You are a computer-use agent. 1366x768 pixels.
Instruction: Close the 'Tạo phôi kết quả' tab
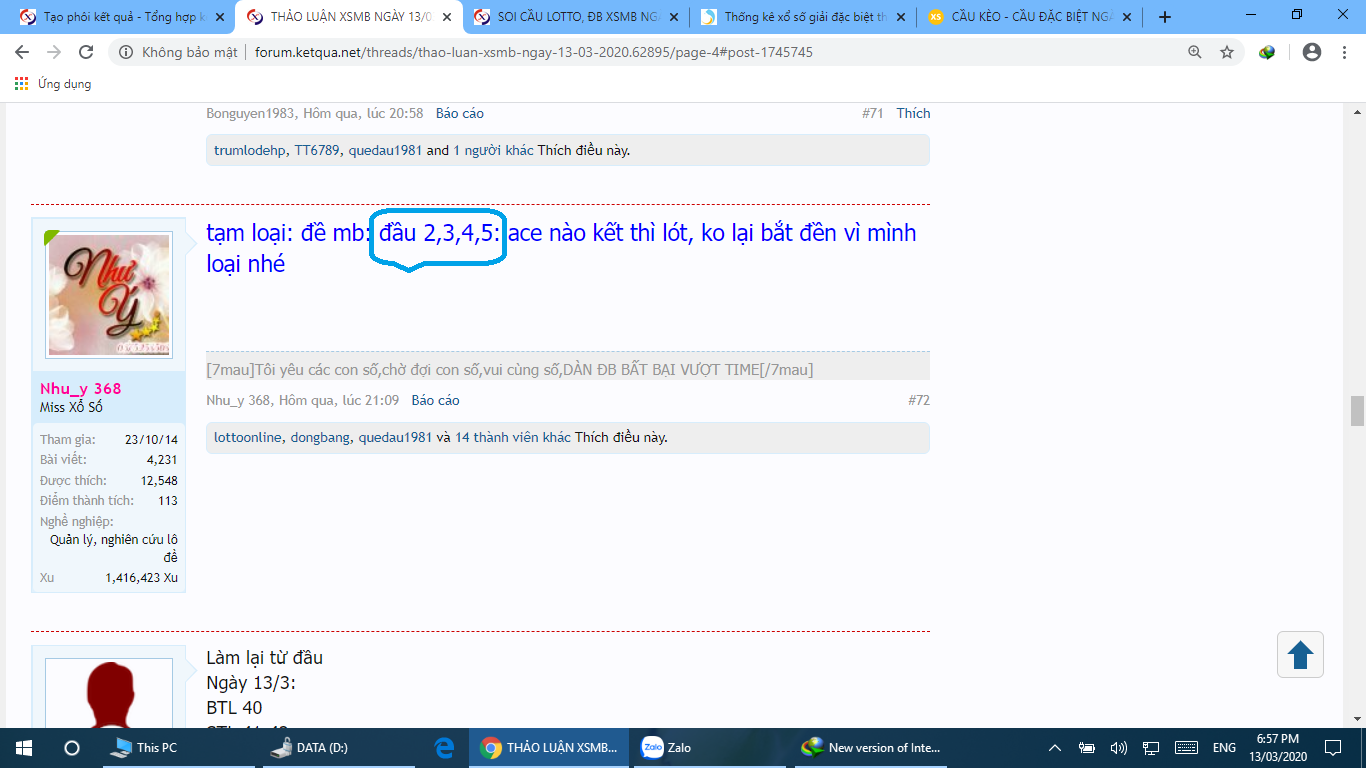point(219,17)
